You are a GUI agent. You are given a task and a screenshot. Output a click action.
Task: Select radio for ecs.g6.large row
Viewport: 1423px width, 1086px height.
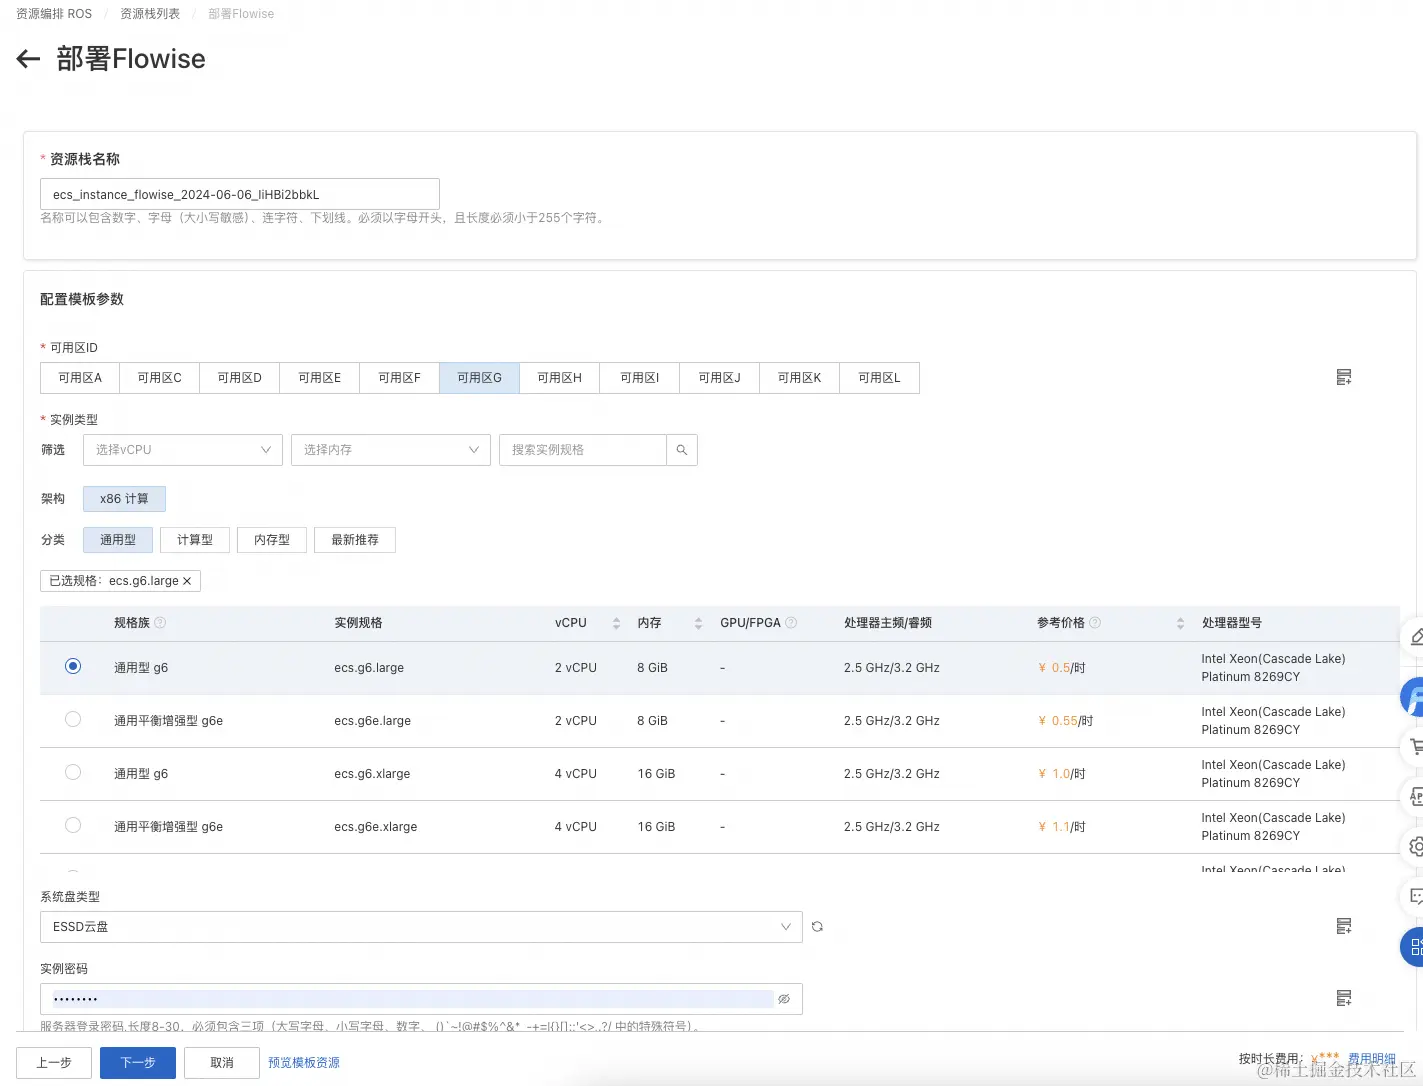pos(73,666)
